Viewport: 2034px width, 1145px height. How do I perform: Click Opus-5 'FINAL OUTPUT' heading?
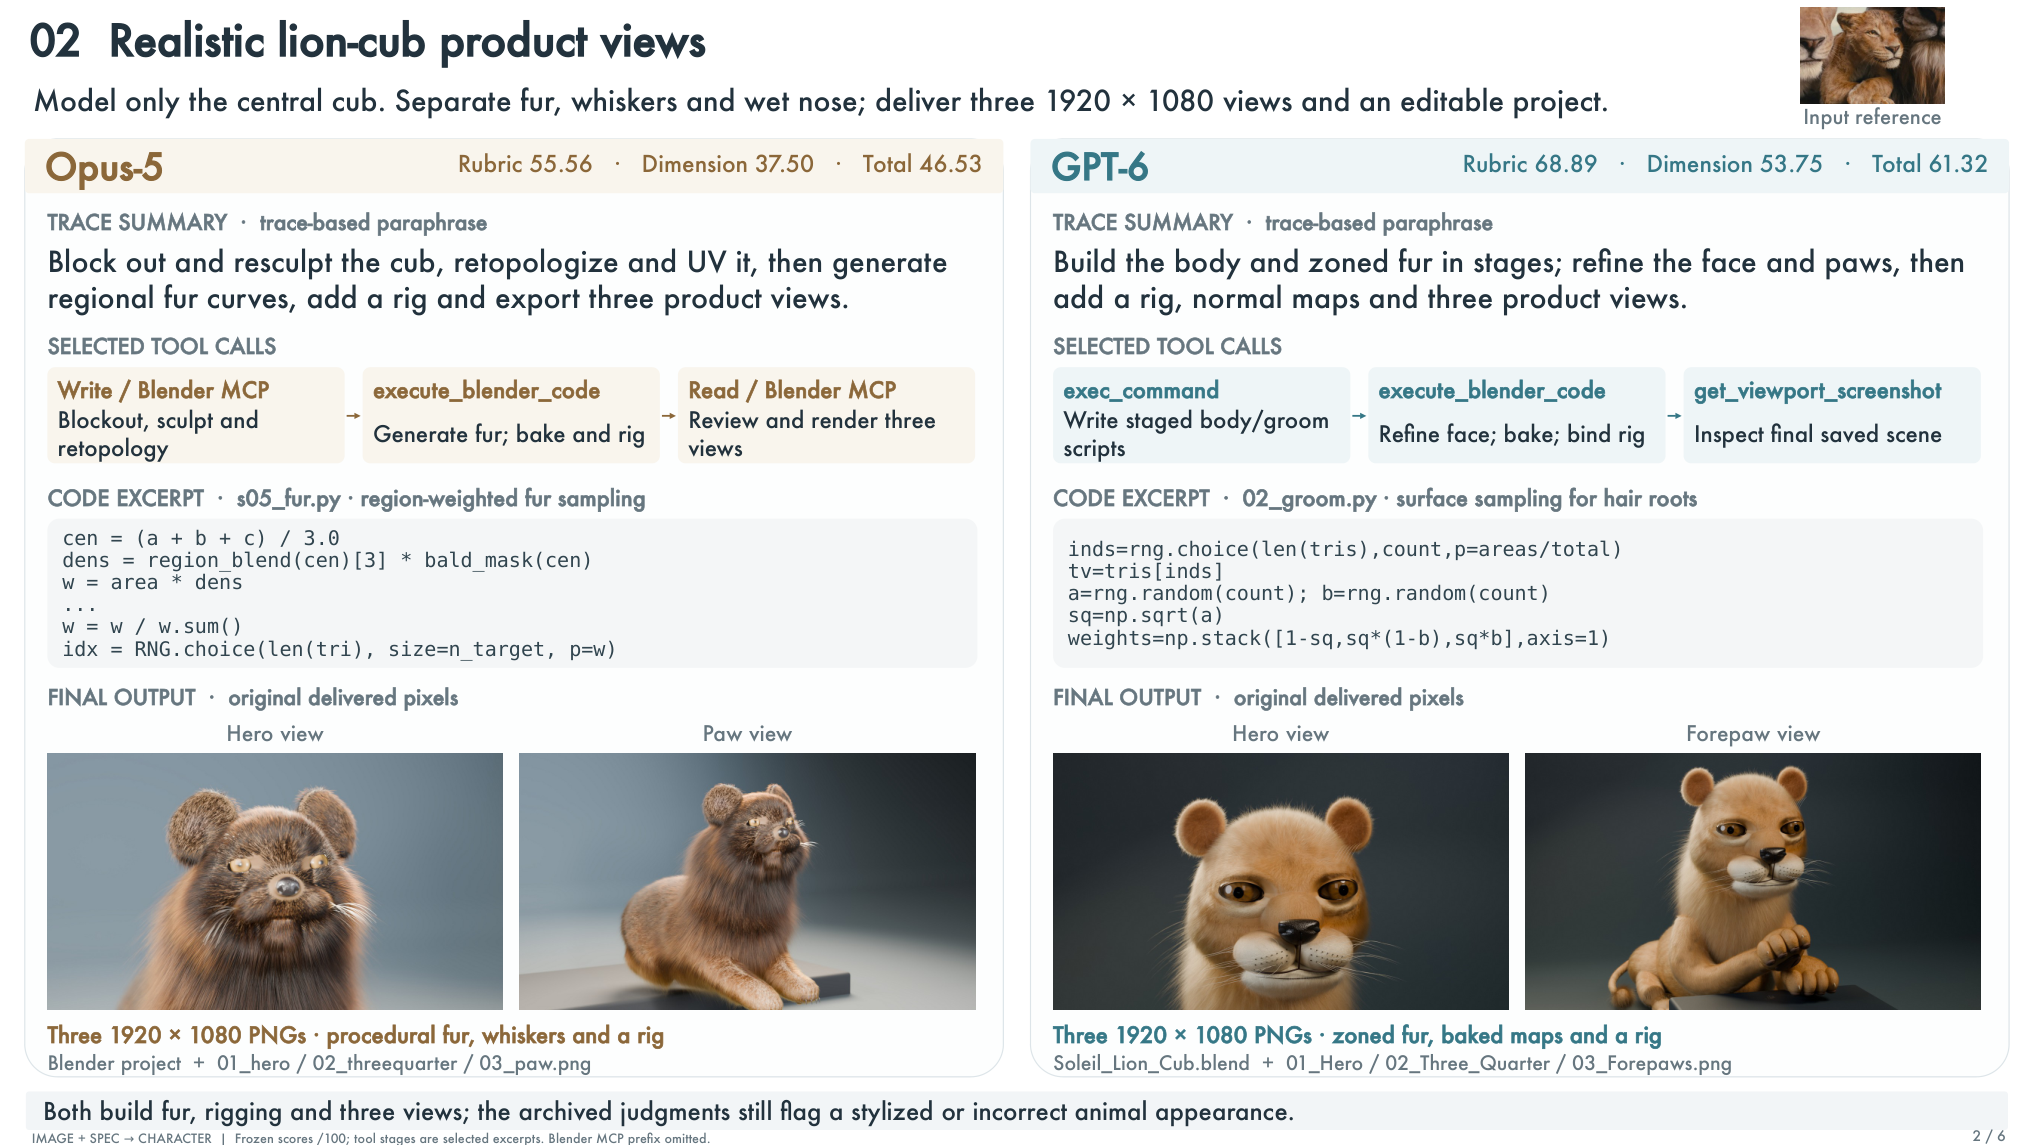122,697
